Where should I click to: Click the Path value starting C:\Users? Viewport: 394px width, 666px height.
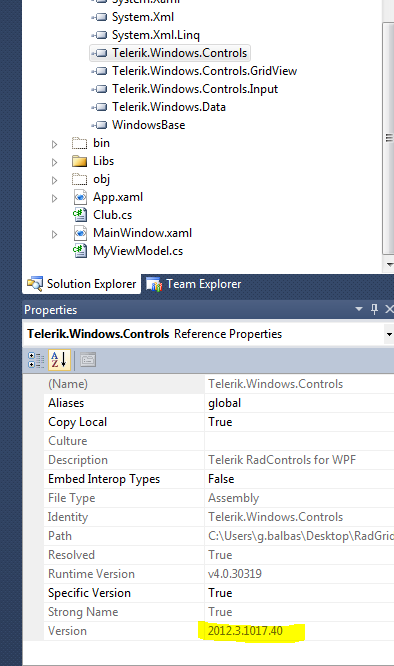pos(301,536)
